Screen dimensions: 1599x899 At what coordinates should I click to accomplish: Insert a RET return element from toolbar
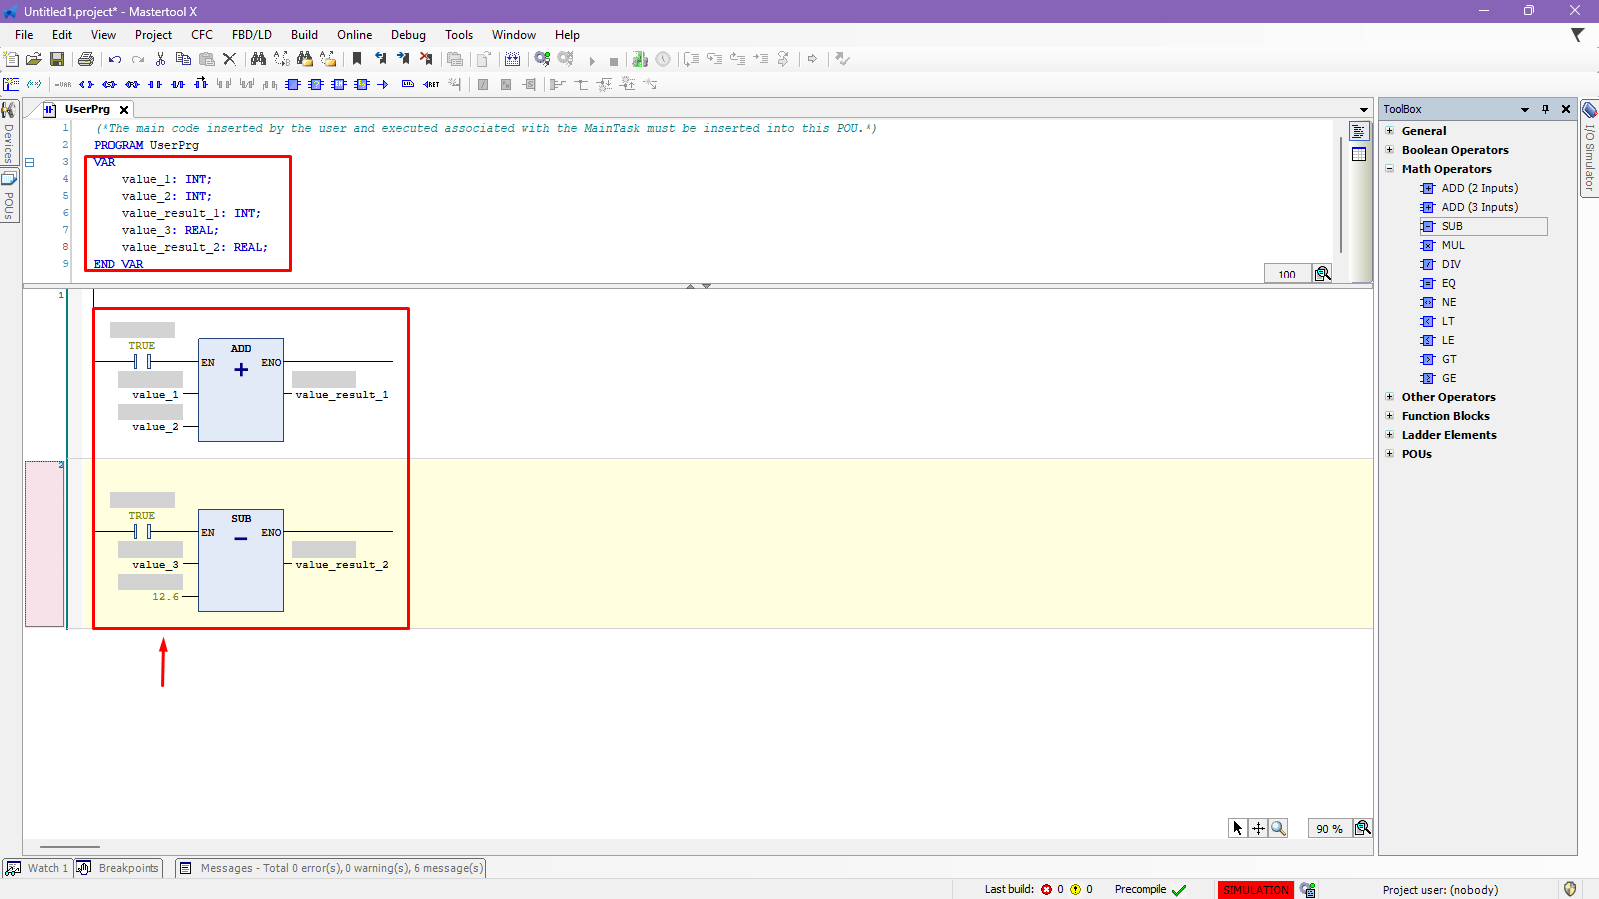pyautogui.click(x=431, y=85)
